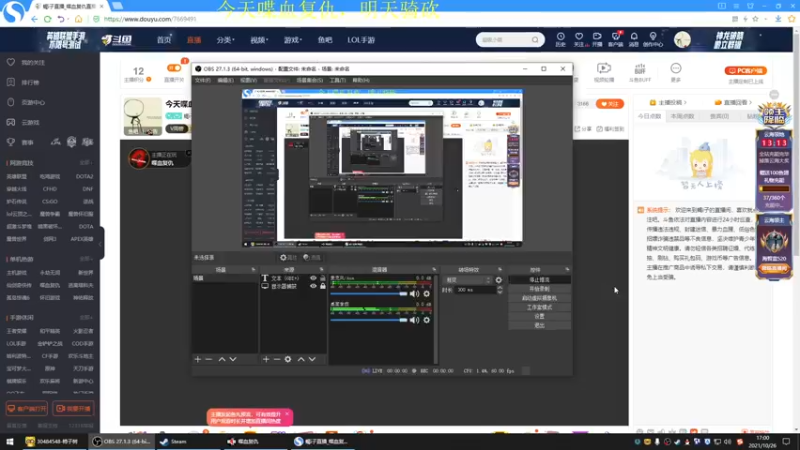Click Douyu search magnifier icon
The image size is (800, 450).
click(535, 40)
